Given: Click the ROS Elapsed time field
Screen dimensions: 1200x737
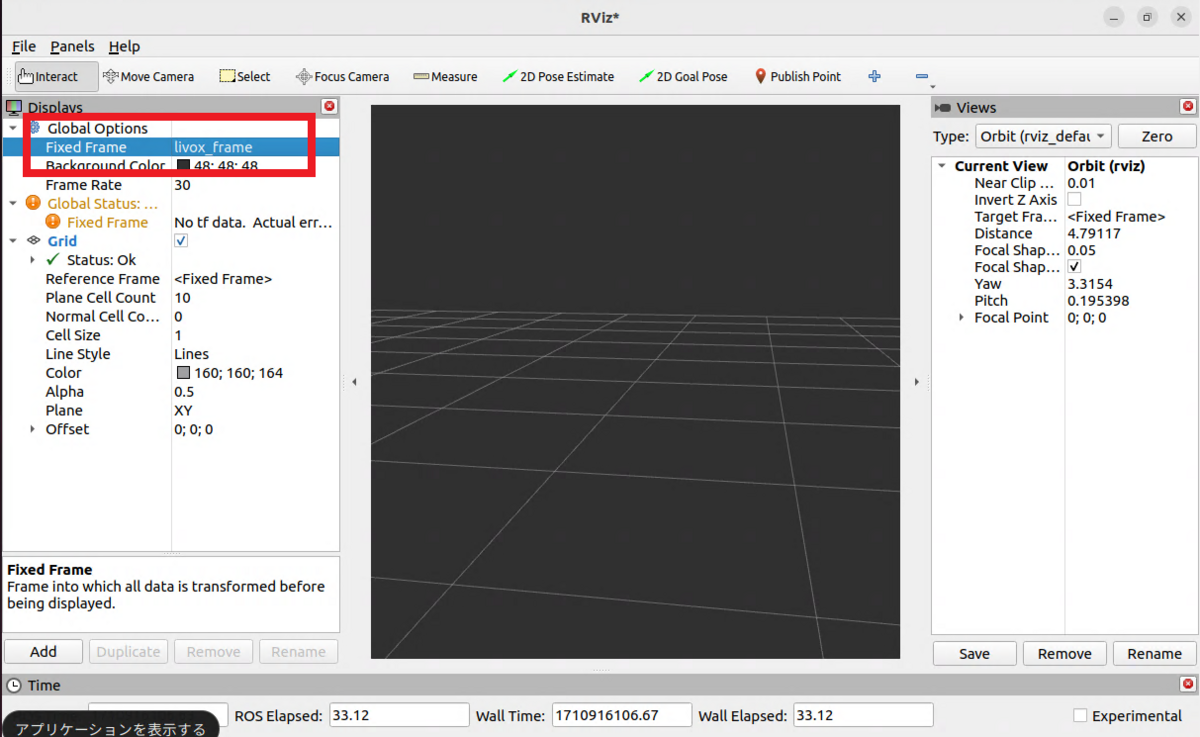Looking at the screenshot, I should pos(398,714).
